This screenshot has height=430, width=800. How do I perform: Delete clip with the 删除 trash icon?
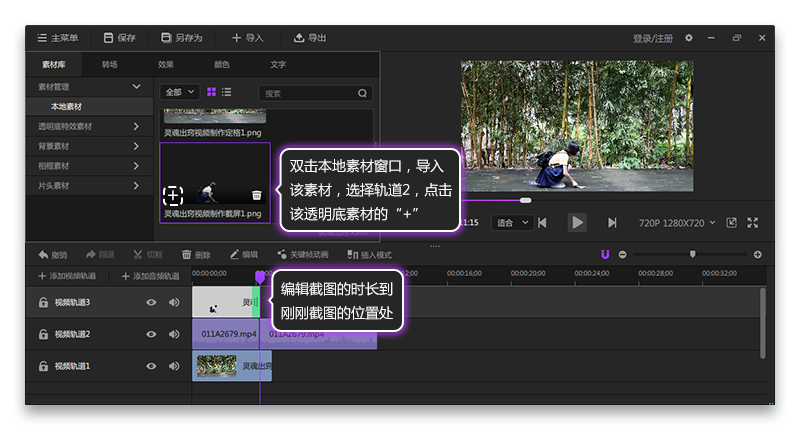[x=196, y=254]
